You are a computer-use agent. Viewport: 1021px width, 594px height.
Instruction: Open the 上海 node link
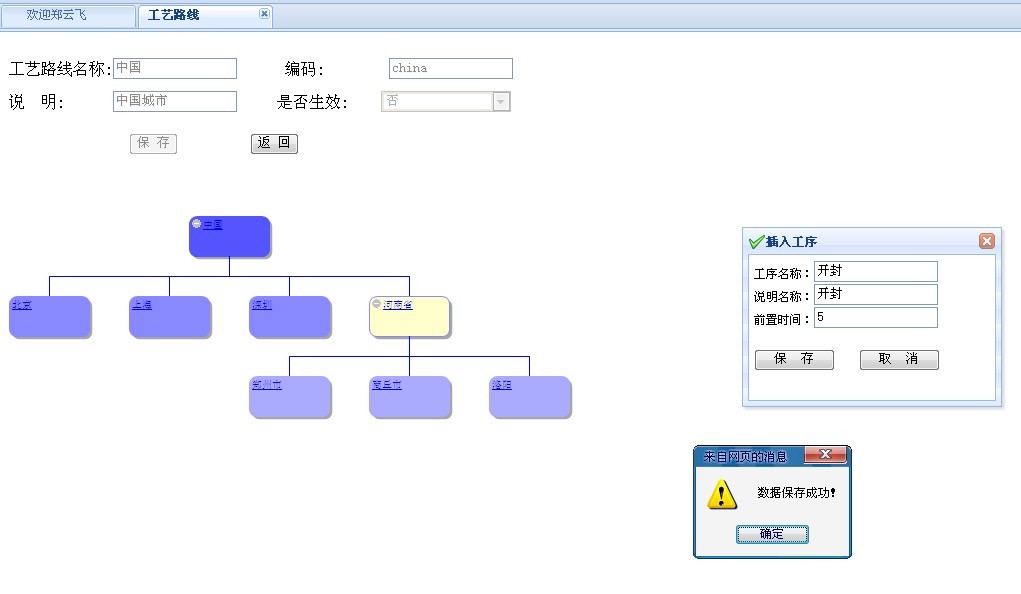[141, 305]
